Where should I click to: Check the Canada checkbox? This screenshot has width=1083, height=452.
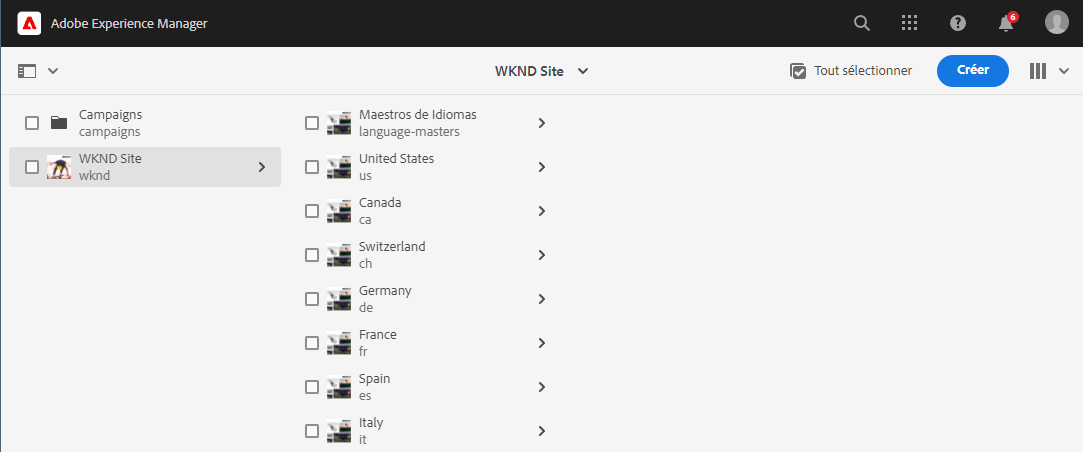312,211
